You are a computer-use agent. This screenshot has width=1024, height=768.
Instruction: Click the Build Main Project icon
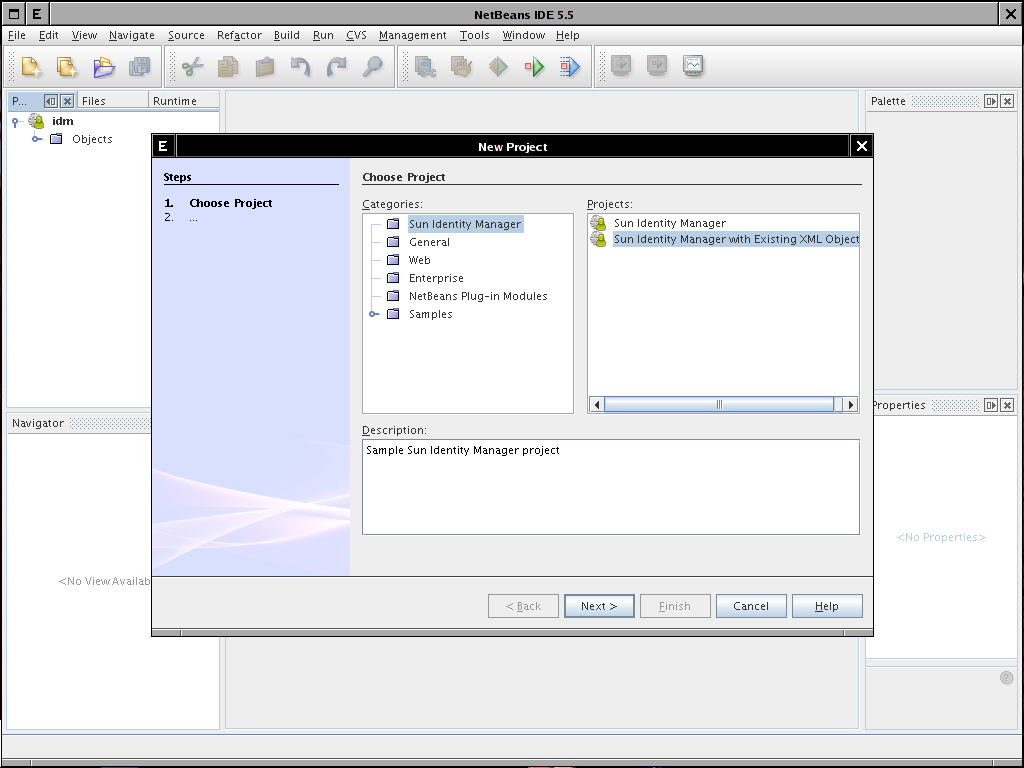tap(425, 67)
